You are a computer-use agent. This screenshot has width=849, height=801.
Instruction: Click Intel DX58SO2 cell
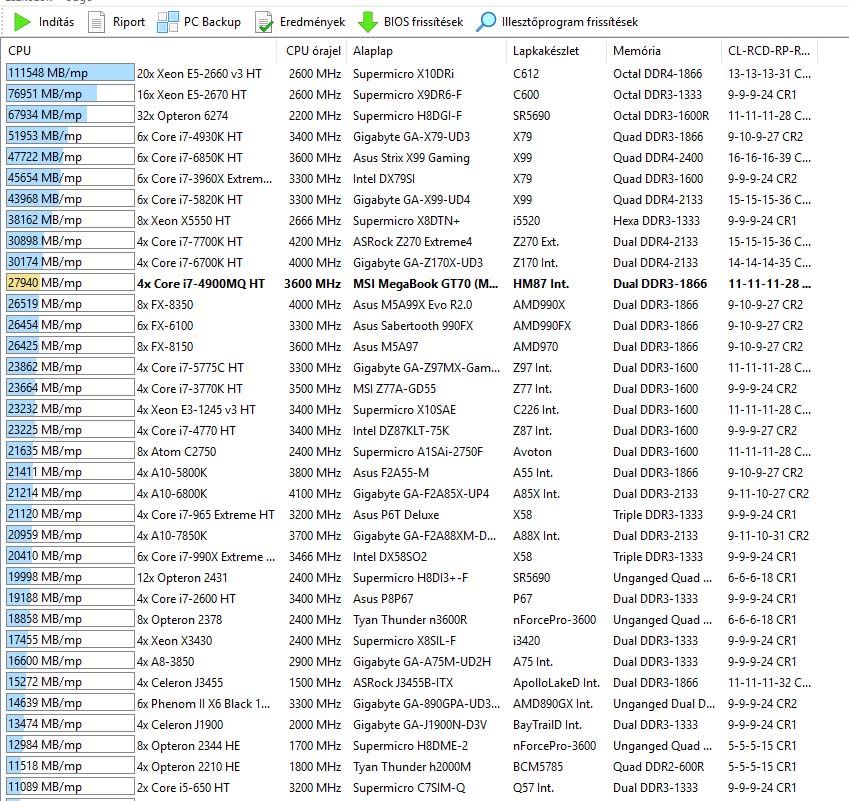point(390,557)
